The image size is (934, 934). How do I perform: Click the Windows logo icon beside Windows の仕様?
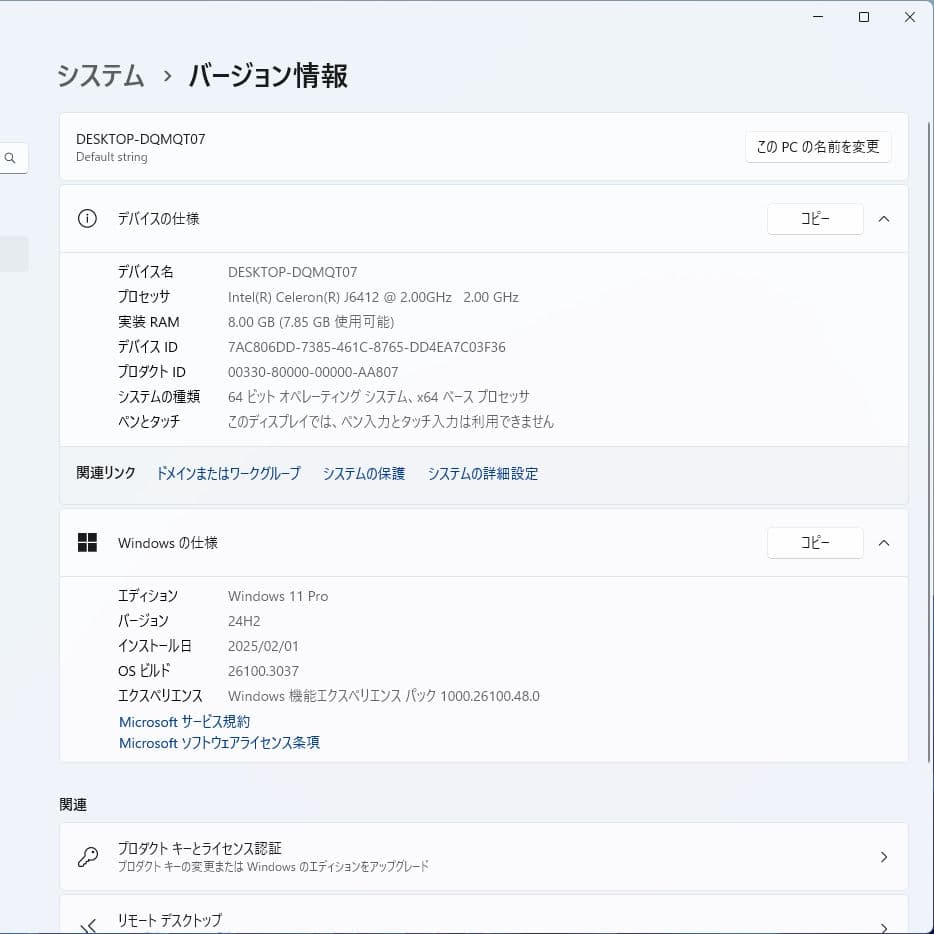pos(87,542)
